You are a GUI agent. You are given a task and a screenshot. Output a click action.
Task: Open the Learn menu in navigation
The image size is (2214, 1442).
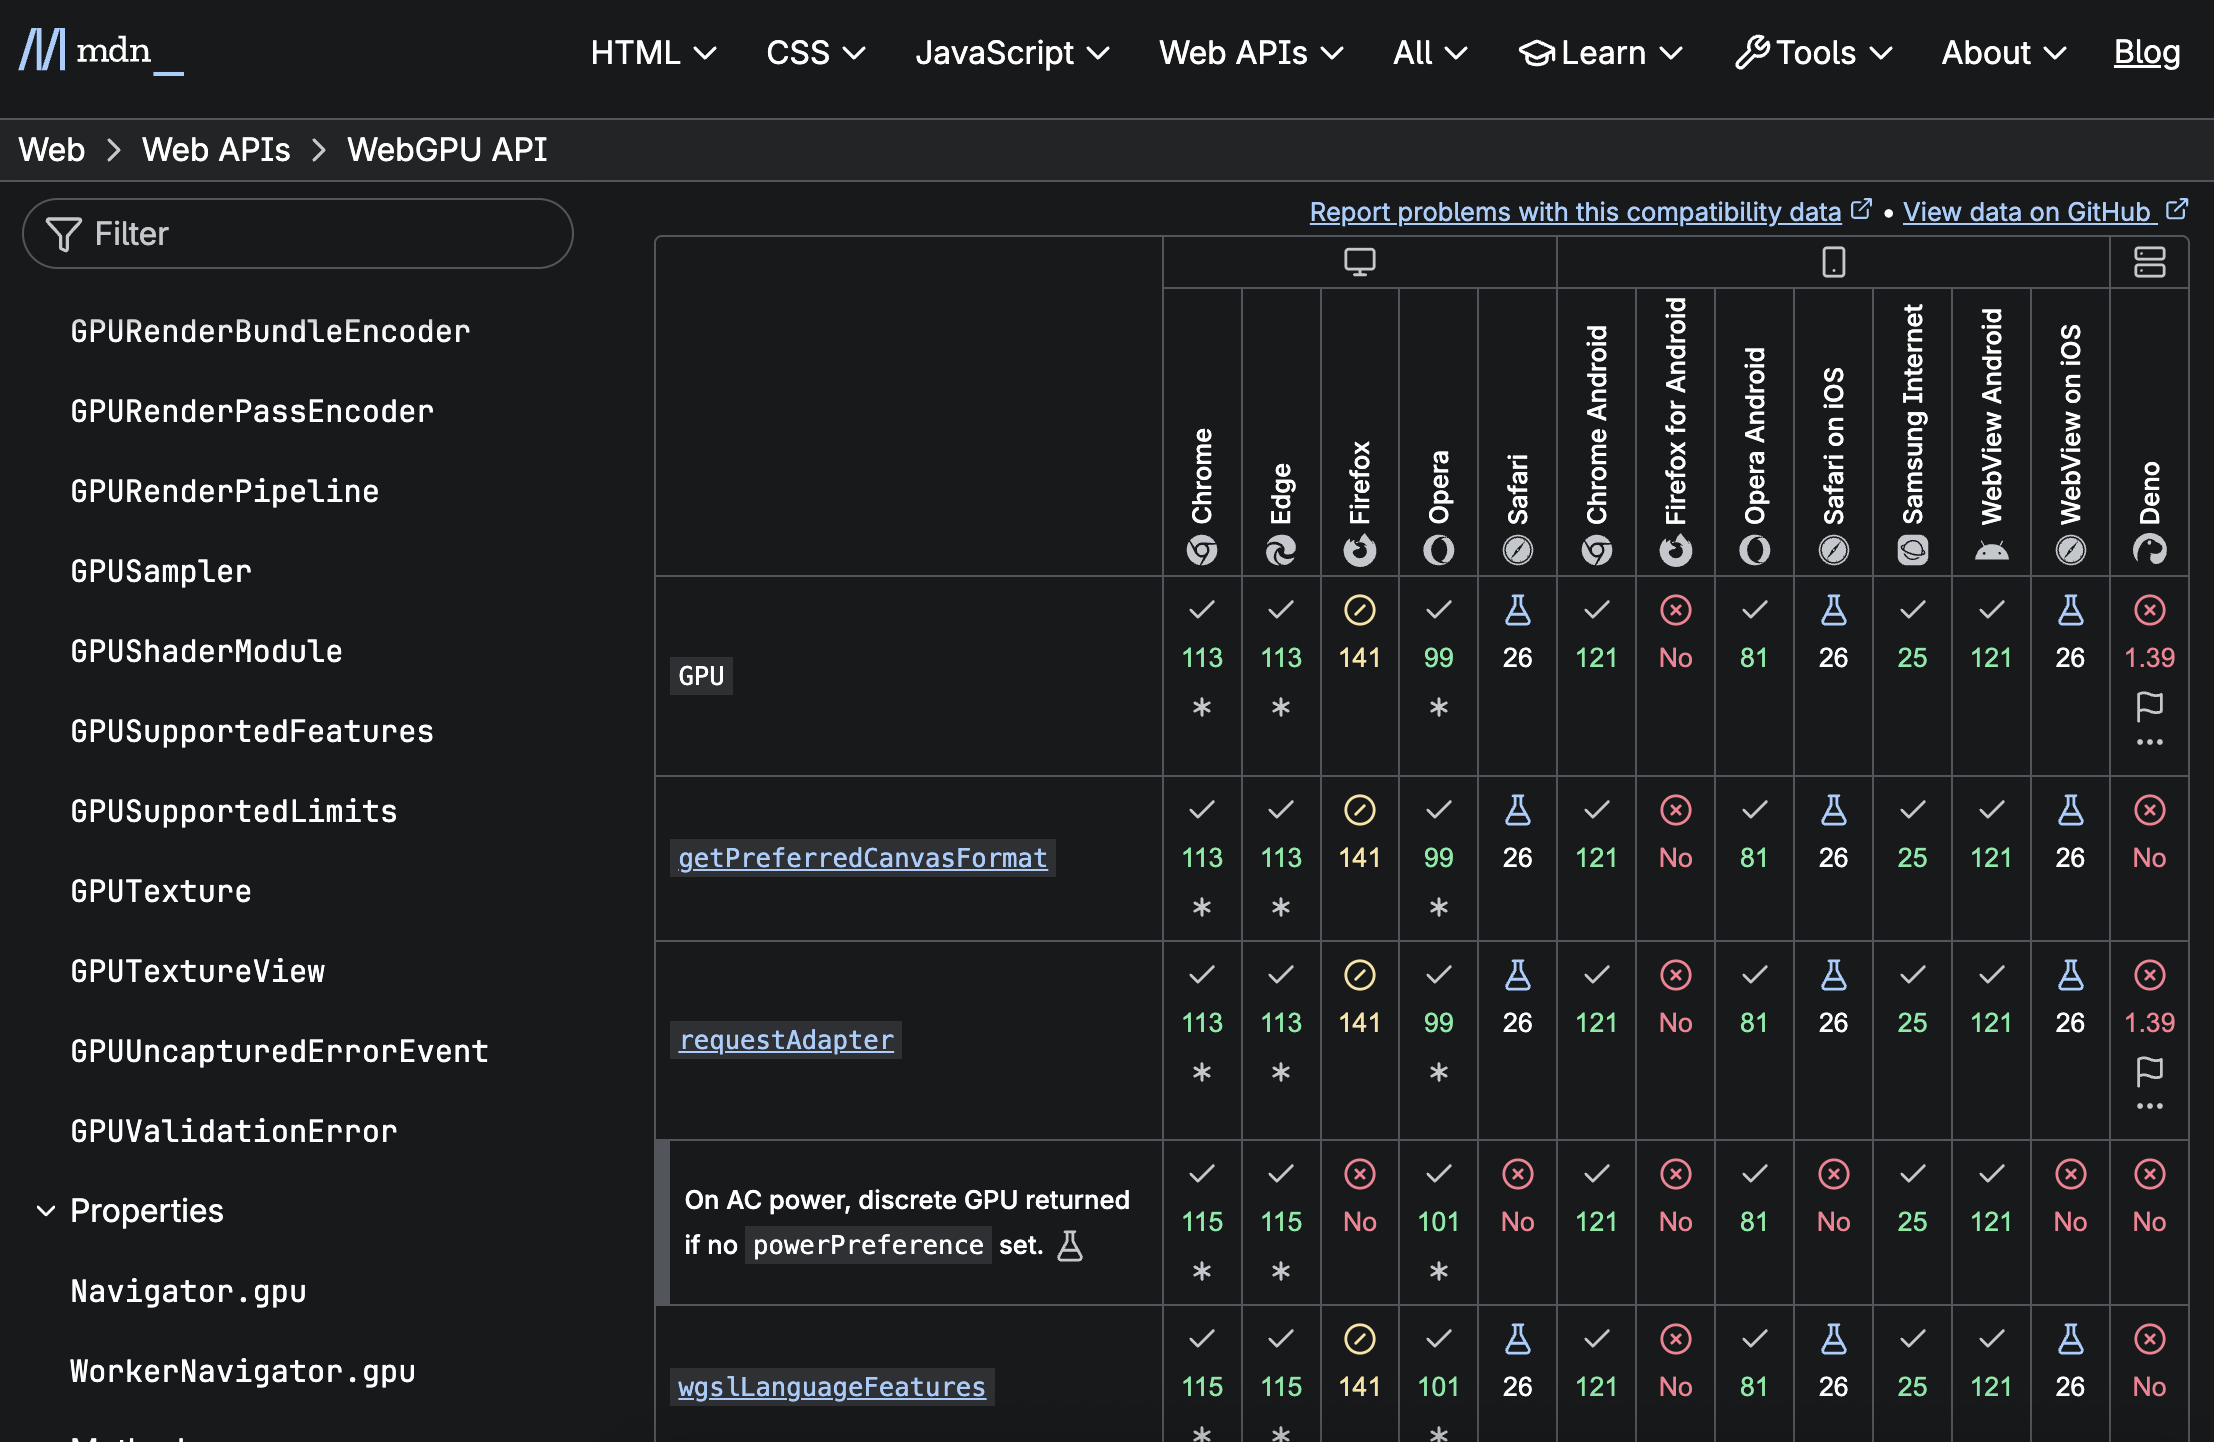click(1601, 52)
